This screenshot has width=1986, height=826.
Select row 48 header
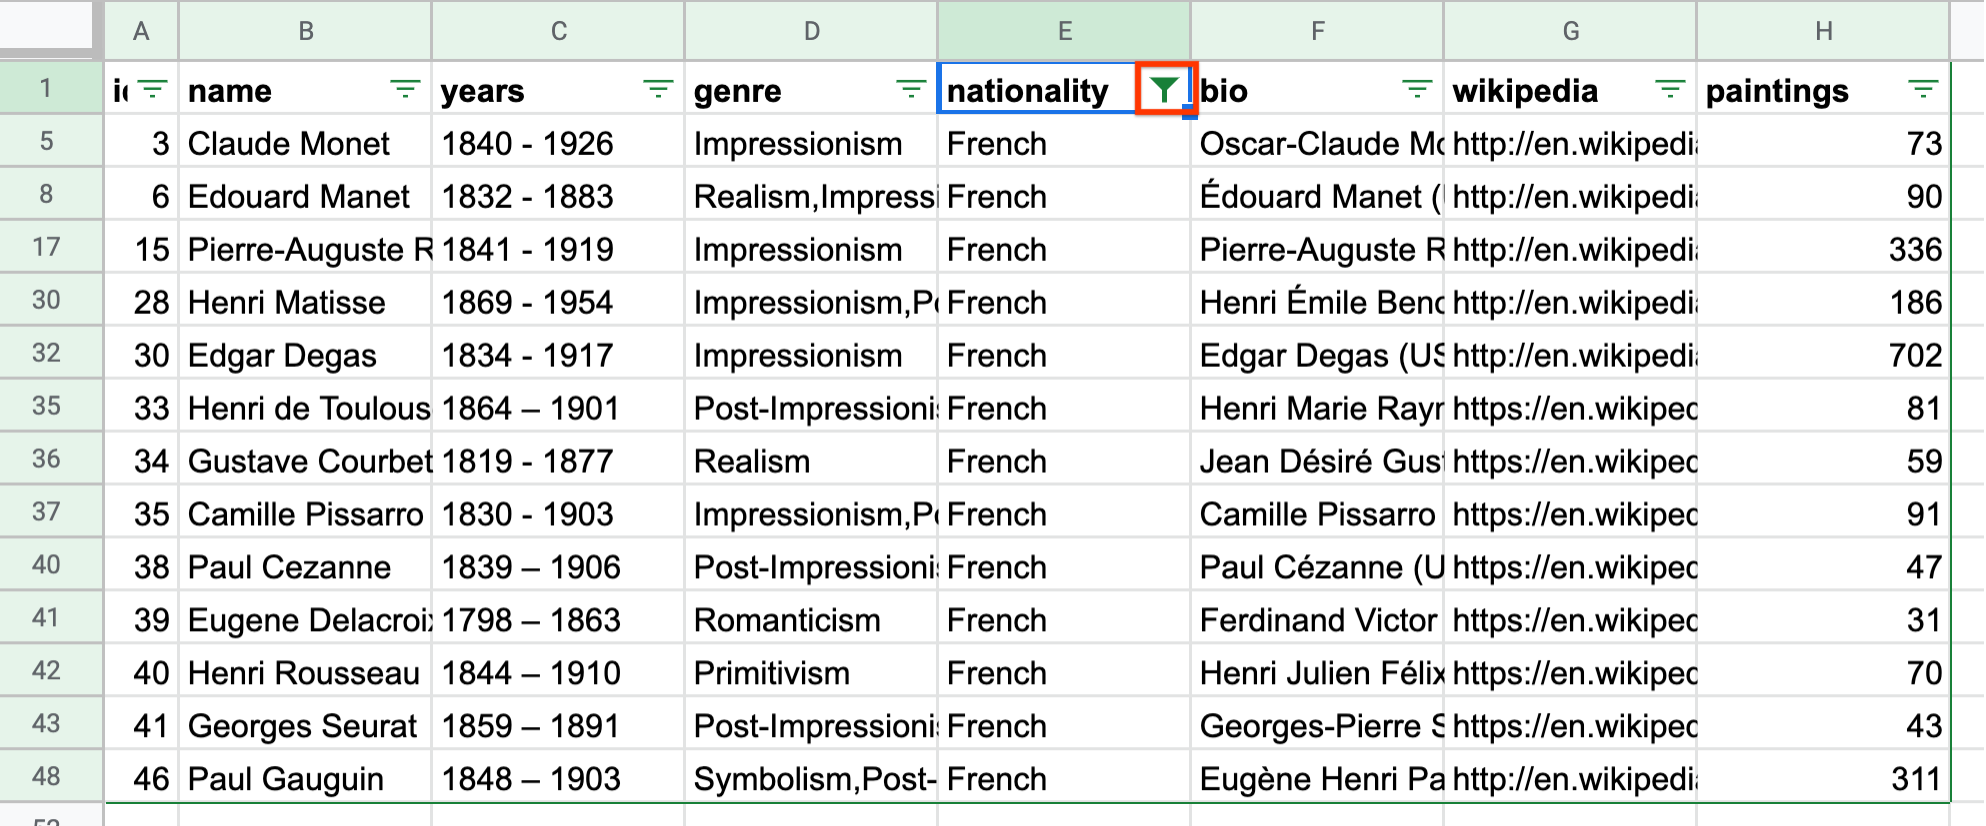tap(47, 776)
